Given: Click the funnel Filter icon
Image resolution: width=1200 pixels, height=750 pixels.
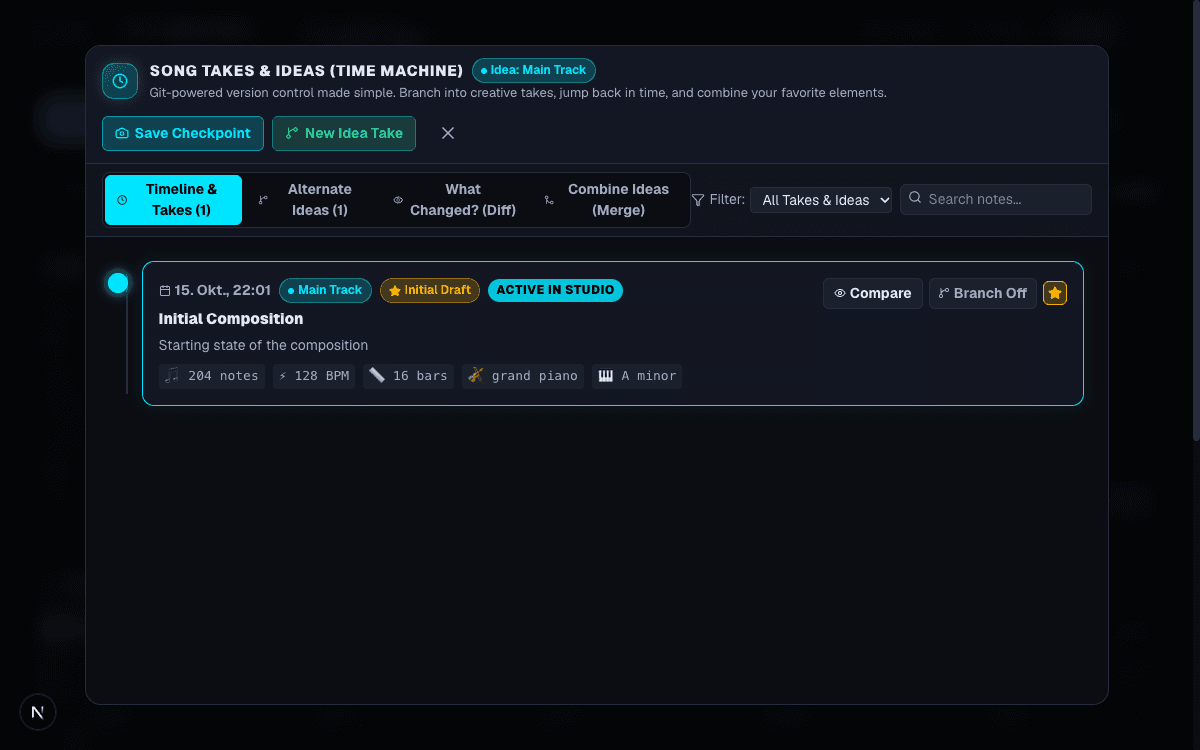Looking at the screenshot, I should [698, 200].
